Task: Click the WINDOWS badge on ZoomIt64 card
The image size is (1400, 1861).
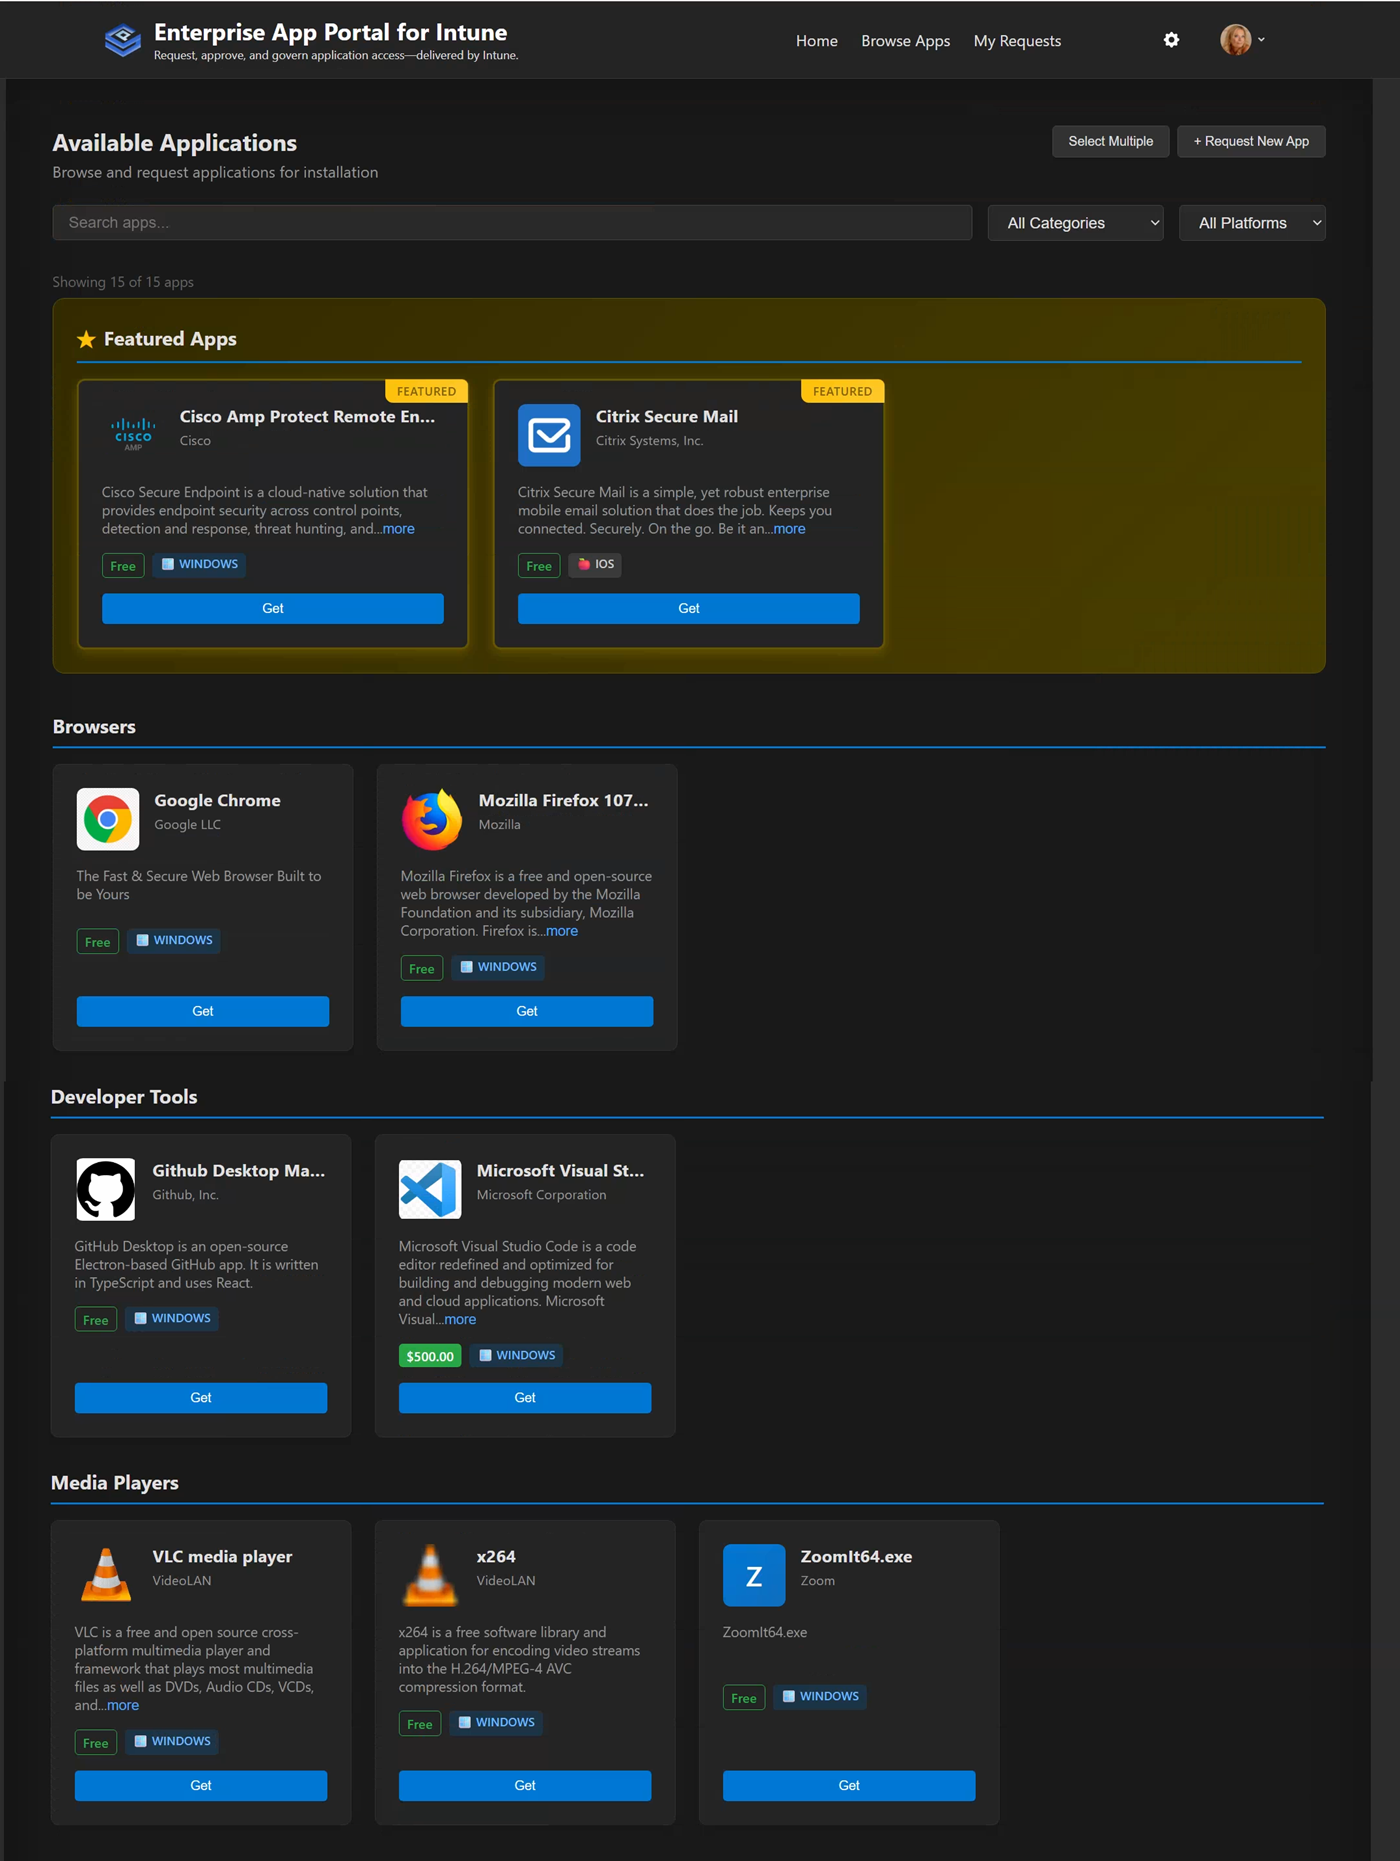Action: click(x=820, y=1696)
